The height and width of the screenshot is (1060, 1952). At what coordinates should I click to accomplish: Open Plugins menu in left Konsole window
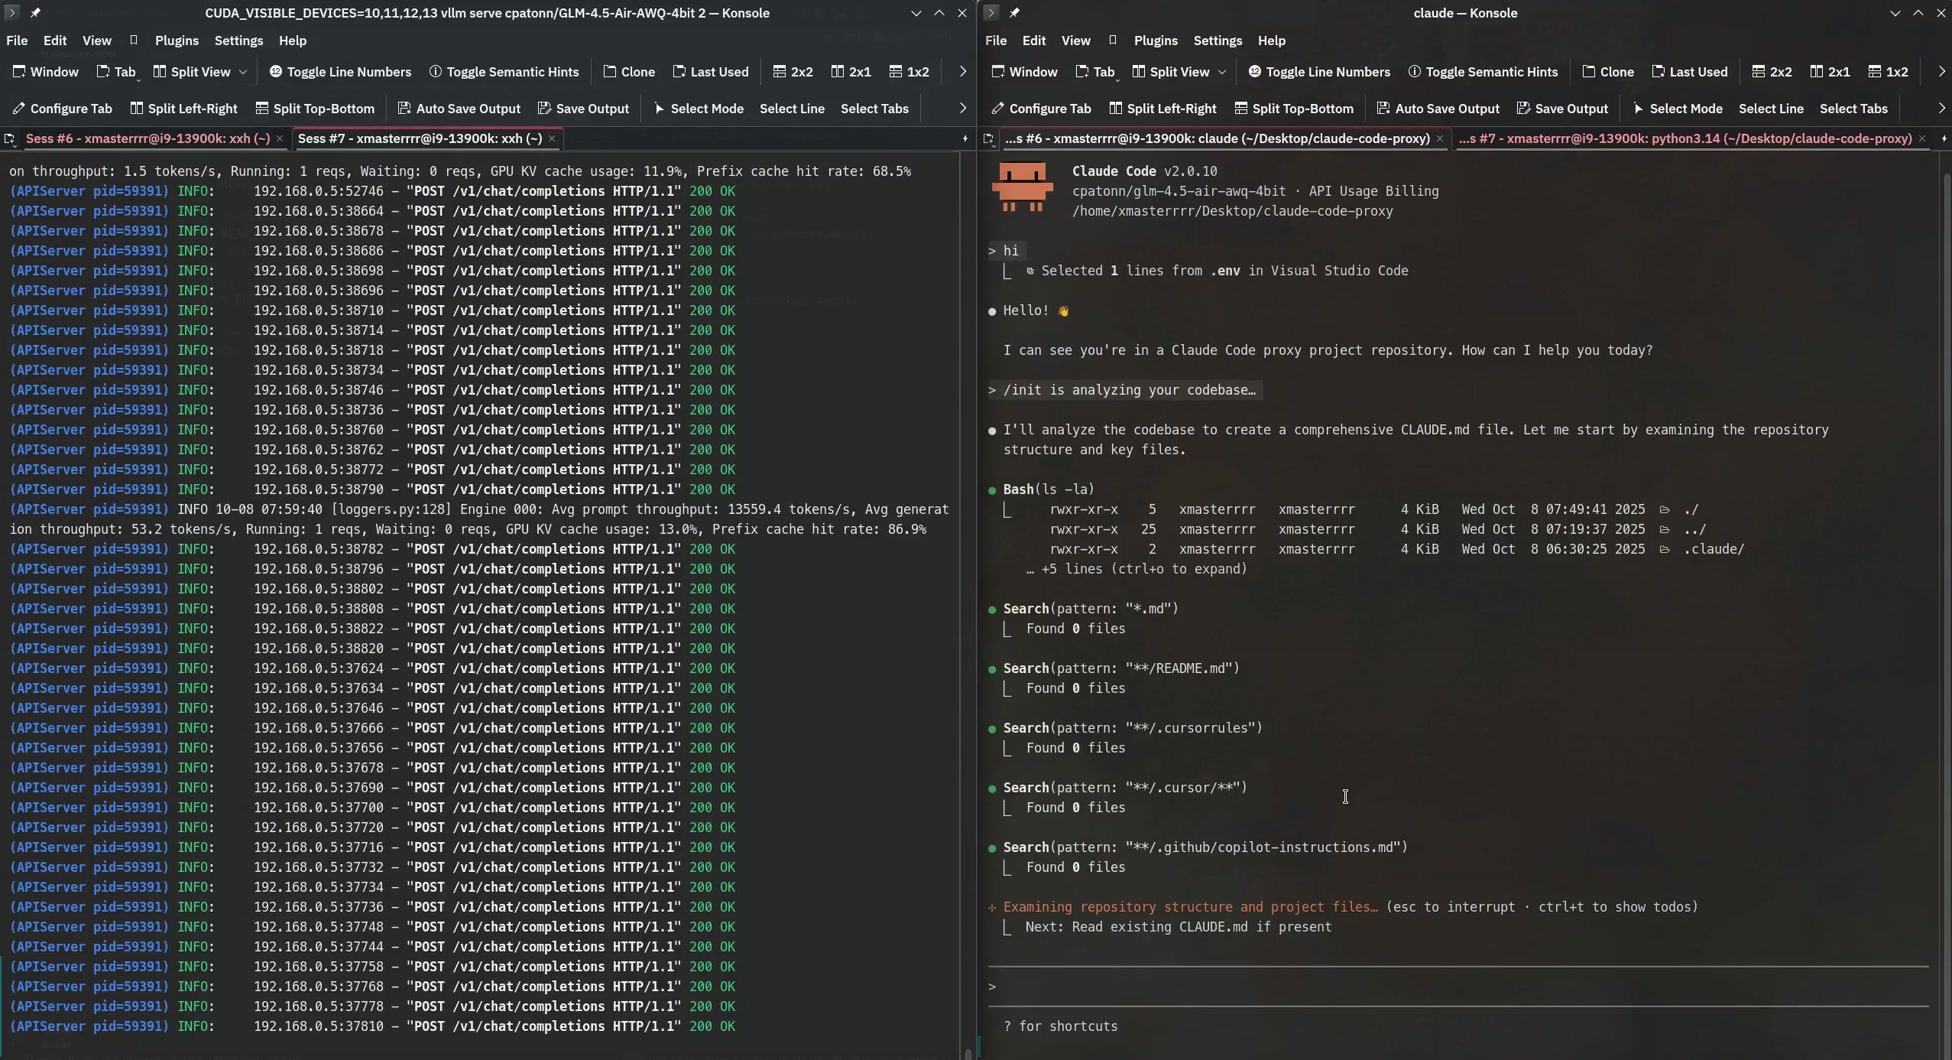177,41
